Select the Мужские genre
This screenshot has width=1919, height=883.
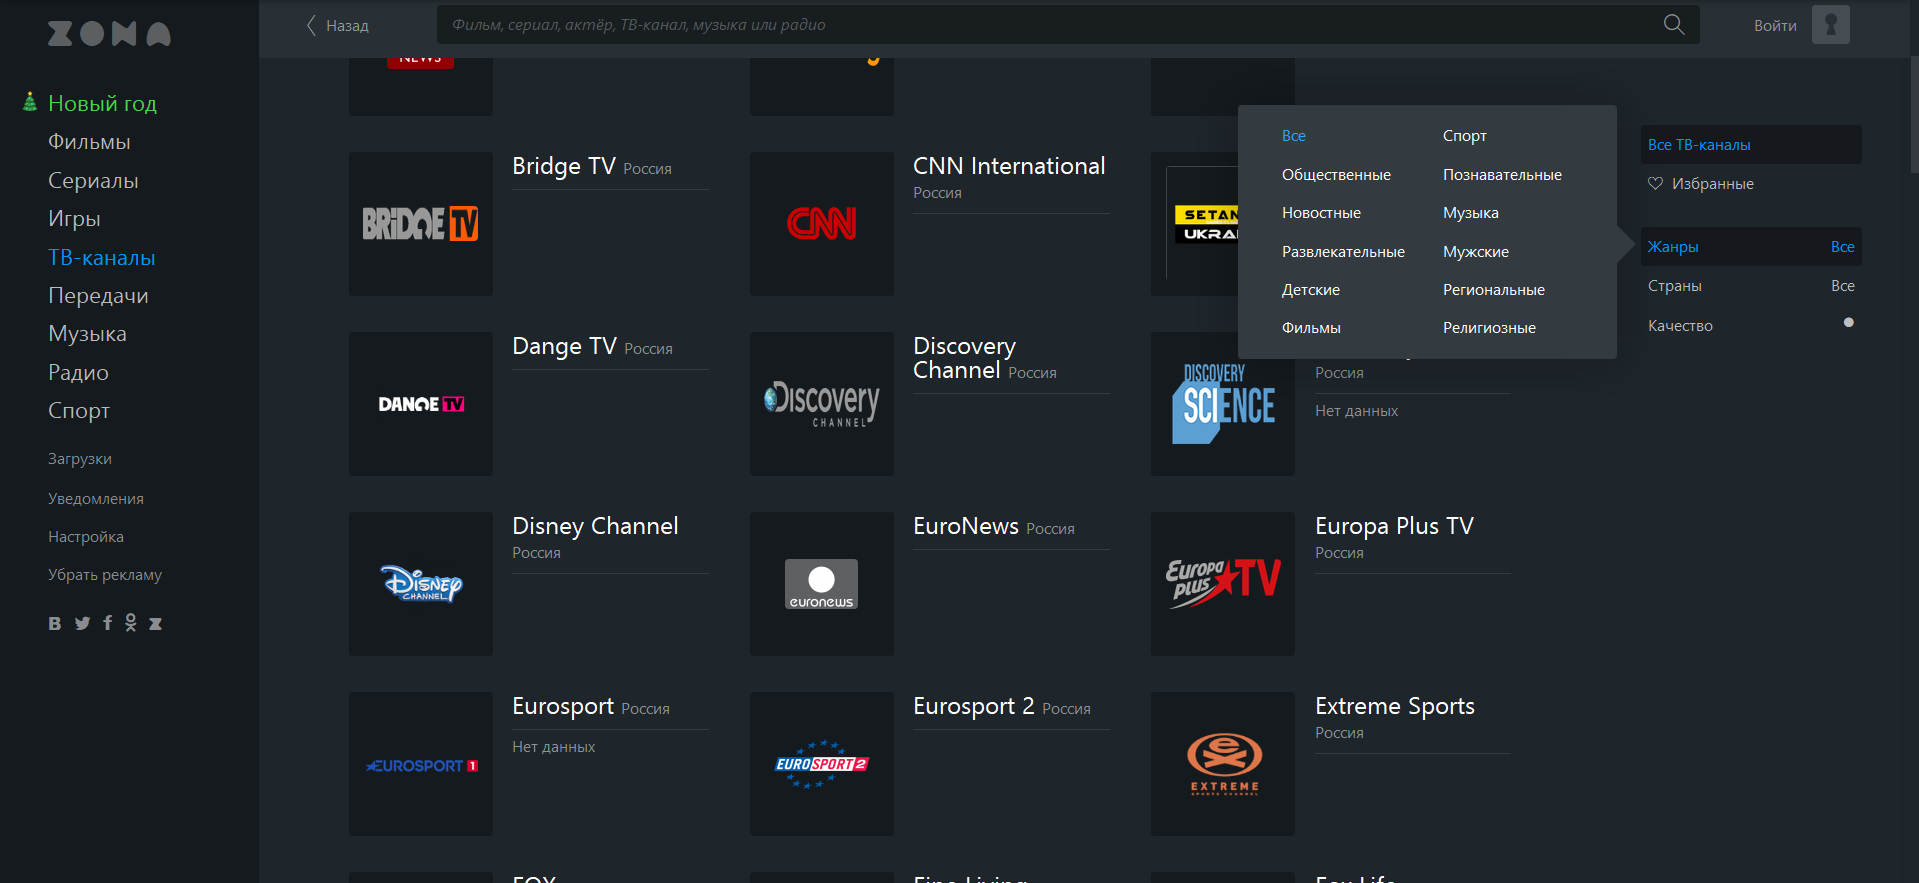[x=1475, y=252]
